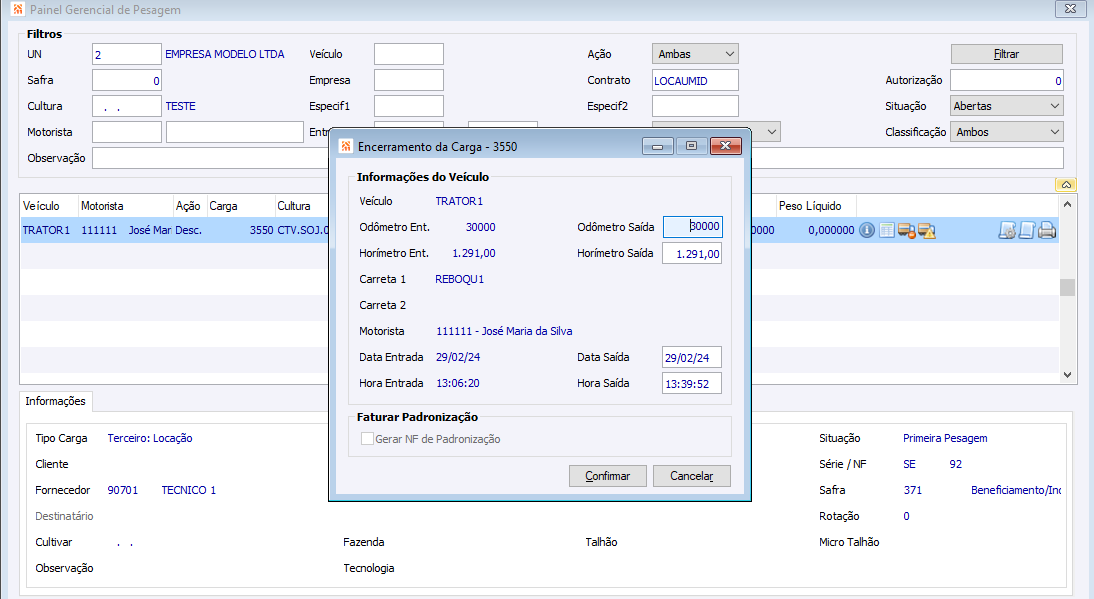
Task: Click the Hora Saída time field
Action: point(691,384)
